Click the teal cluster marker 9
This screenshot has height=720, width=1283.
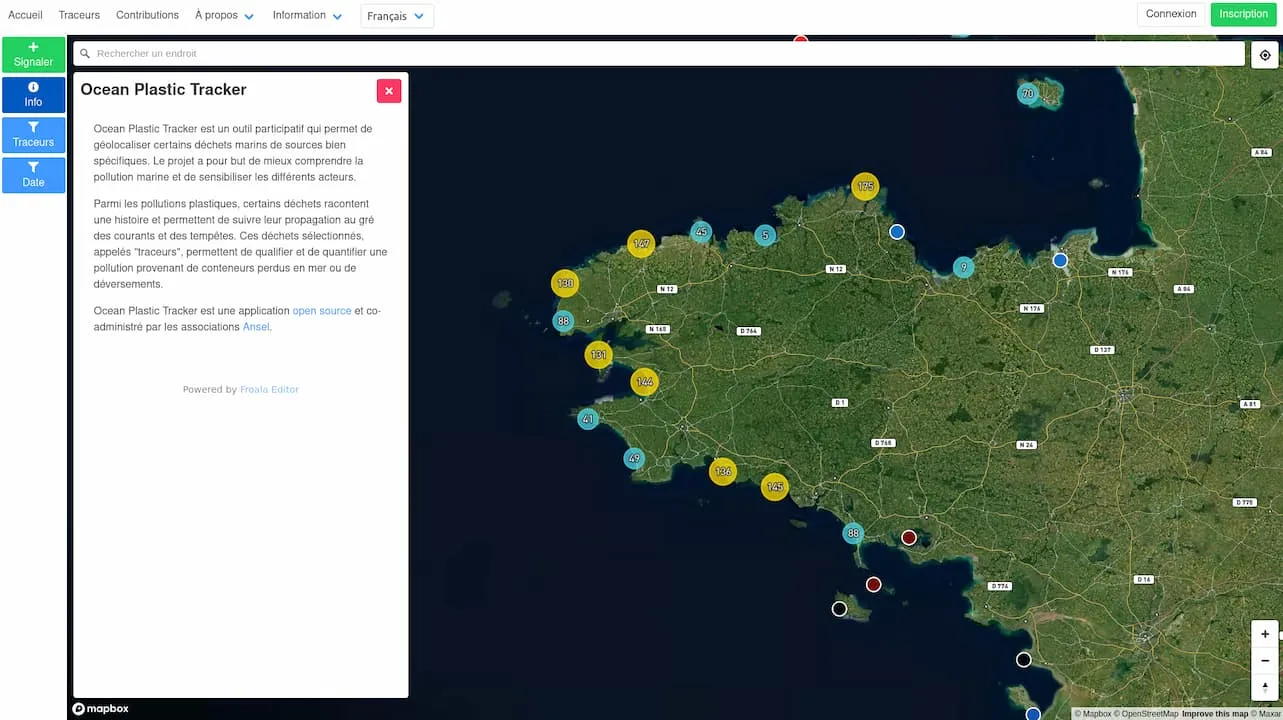(963, 267)
